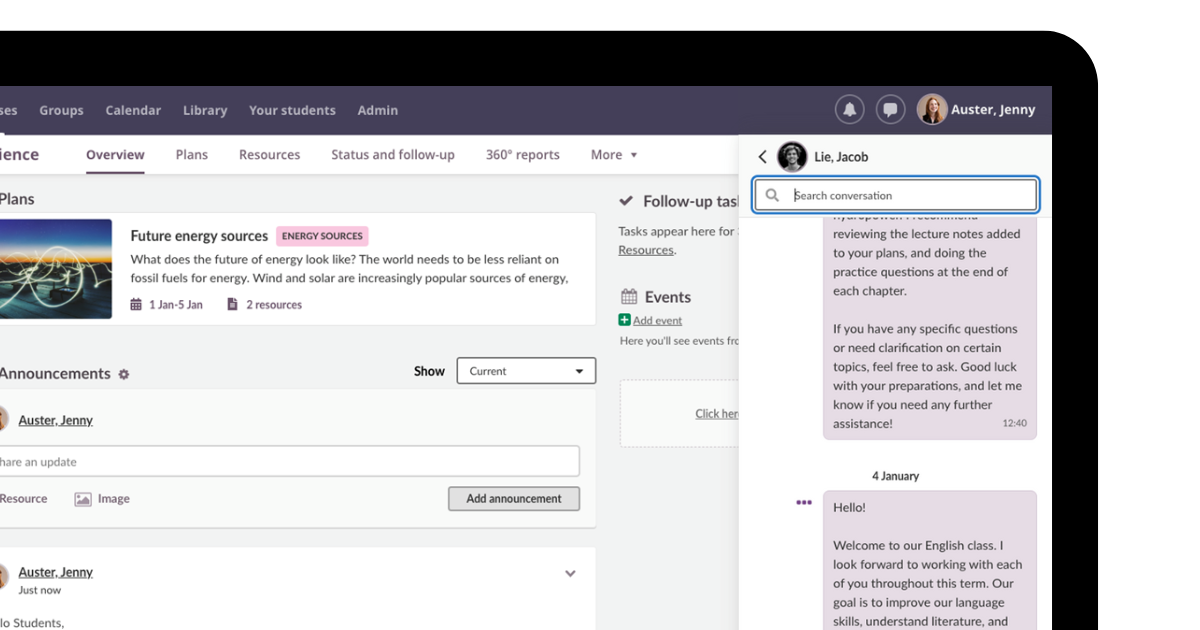Screen dimensions: 1200x630
Task: Open the notifications bell icon
Action: (x=849, y=110)
